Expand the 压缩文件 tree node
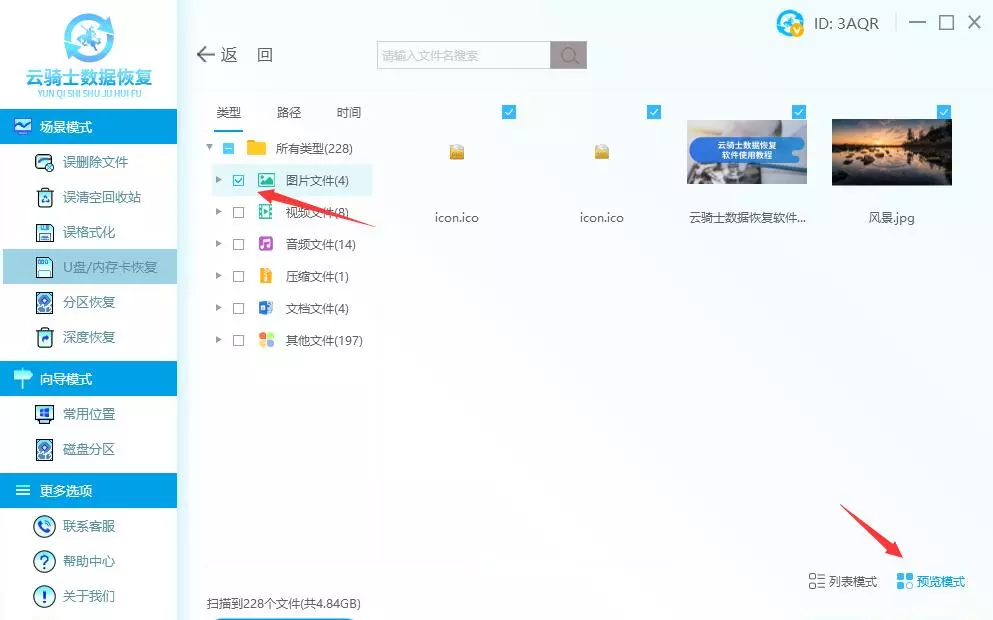 coord(218,275)
